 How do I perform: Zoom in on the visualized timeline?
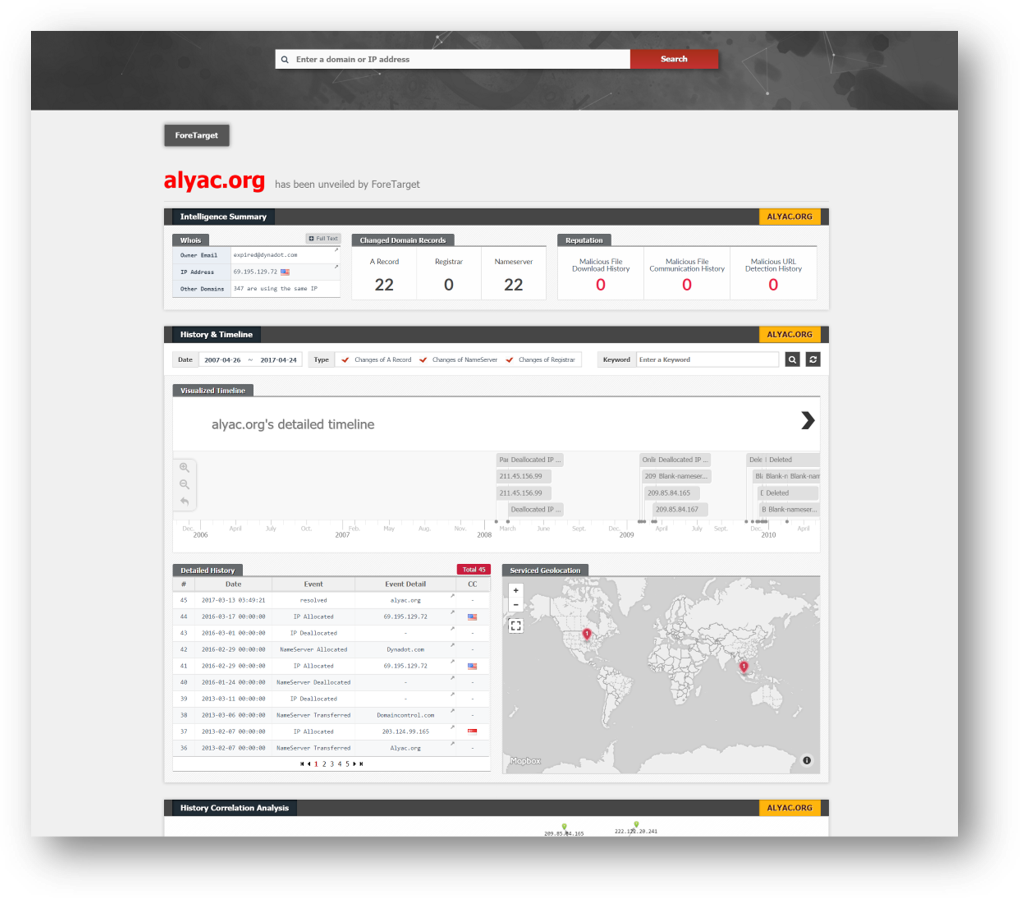point(185,467)
